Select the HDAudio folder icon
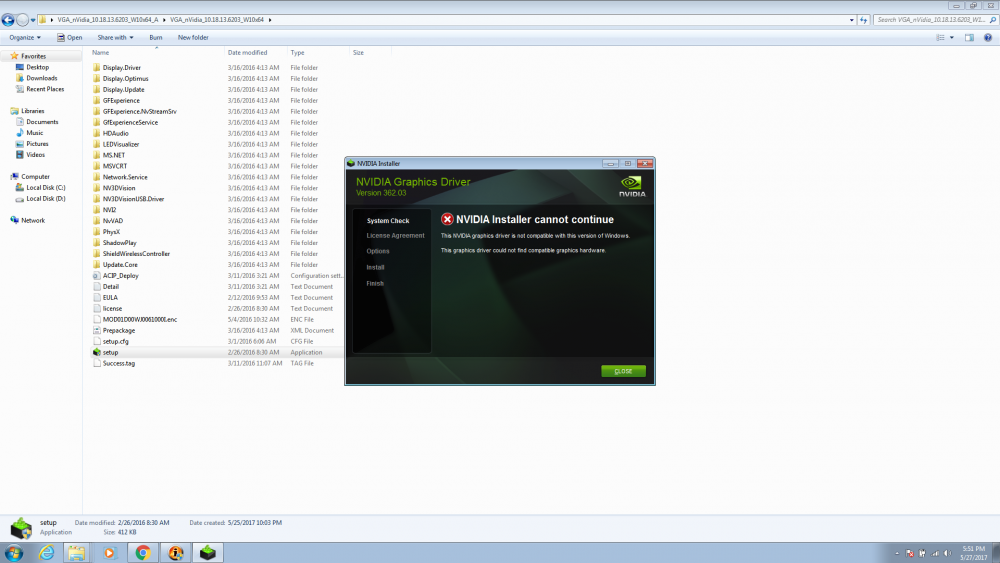The height and width of the screenshot is (563, 1000). [x=97, y=133]
